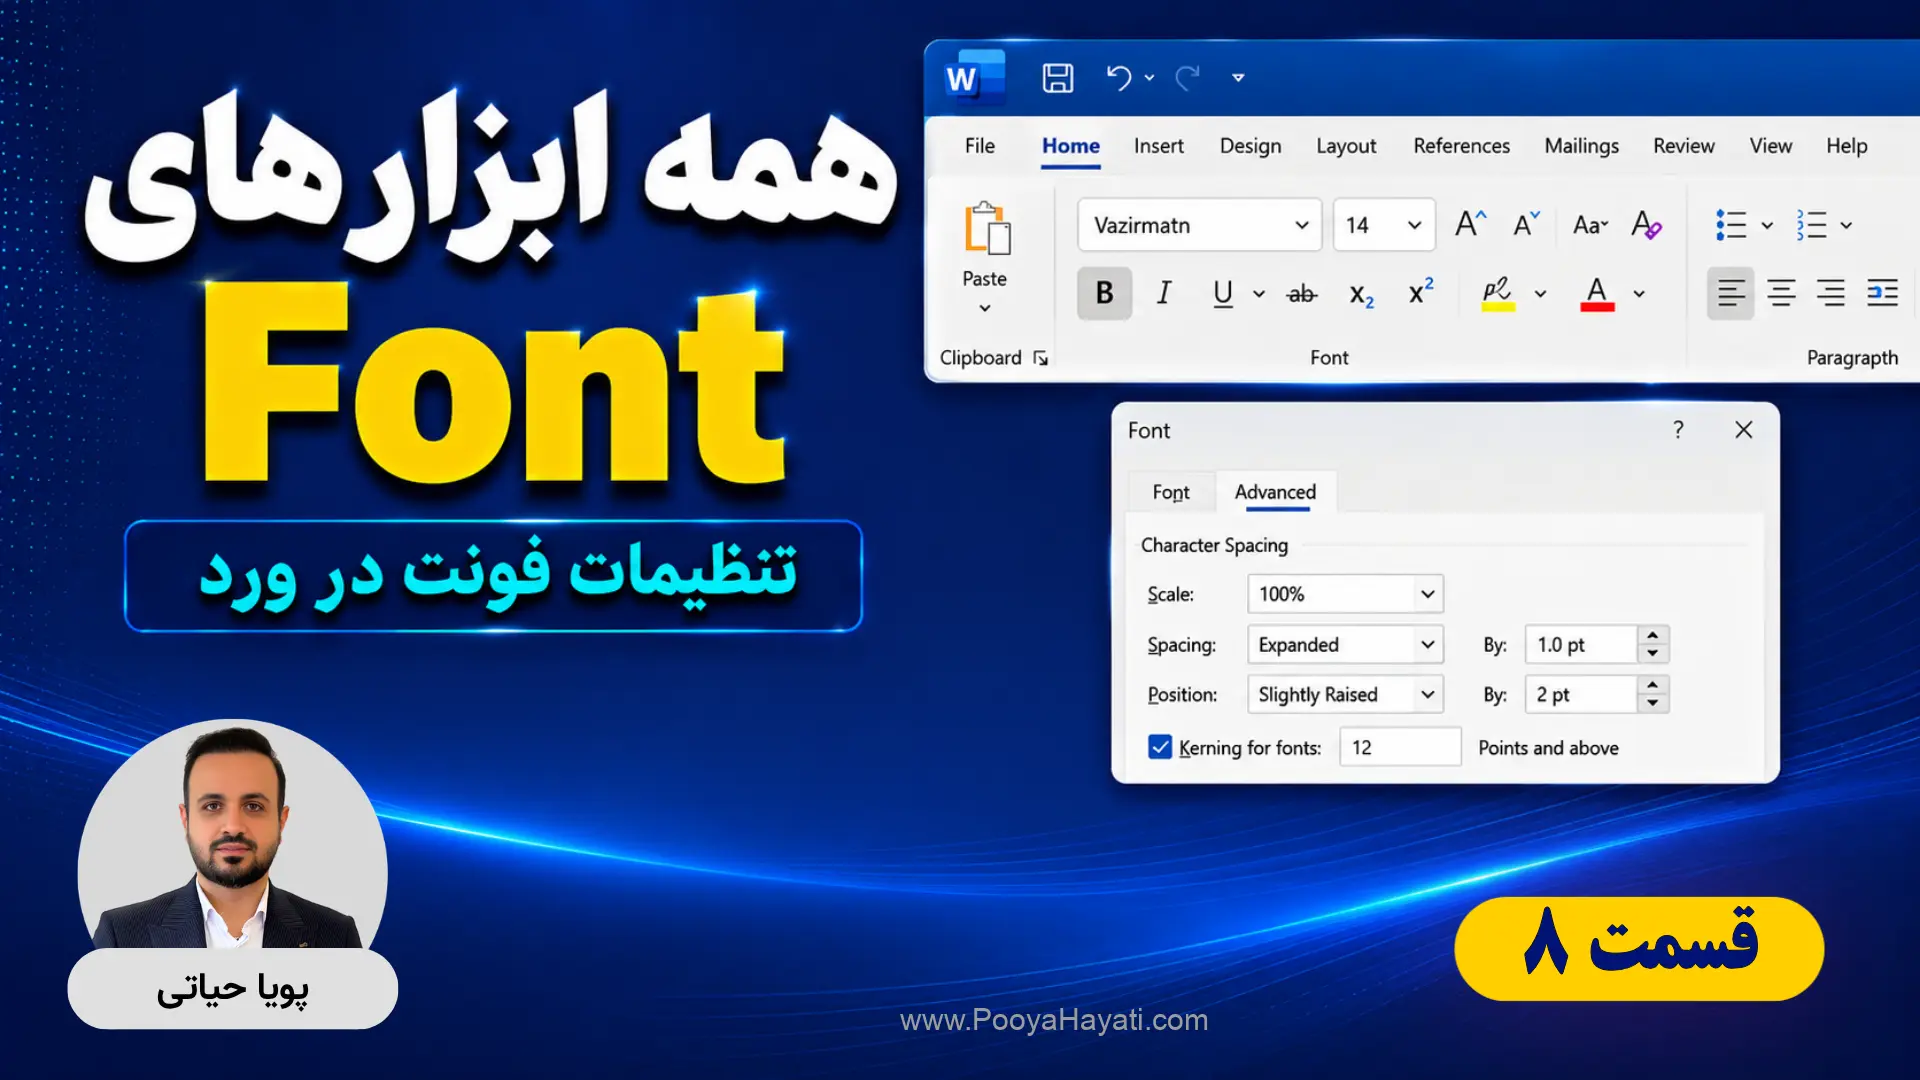Open the Position Slightly Raised dropdown
1920x1080 pixels.
(1345, 695)
